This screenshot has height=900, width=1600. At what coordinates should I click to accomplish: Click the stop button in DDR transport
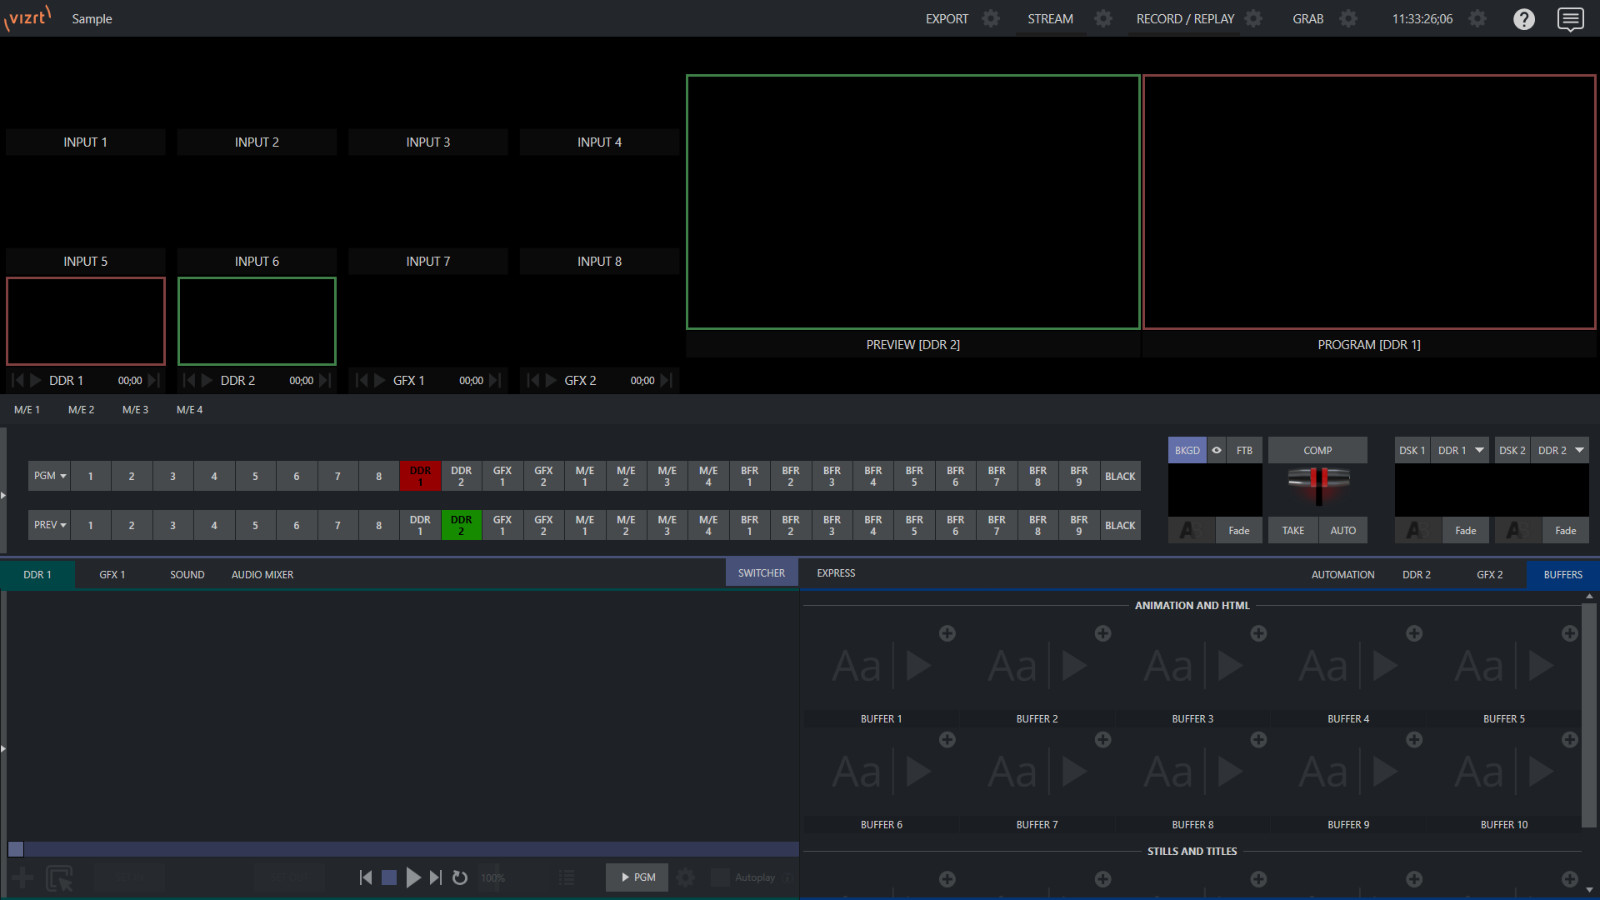pos(389,878)
